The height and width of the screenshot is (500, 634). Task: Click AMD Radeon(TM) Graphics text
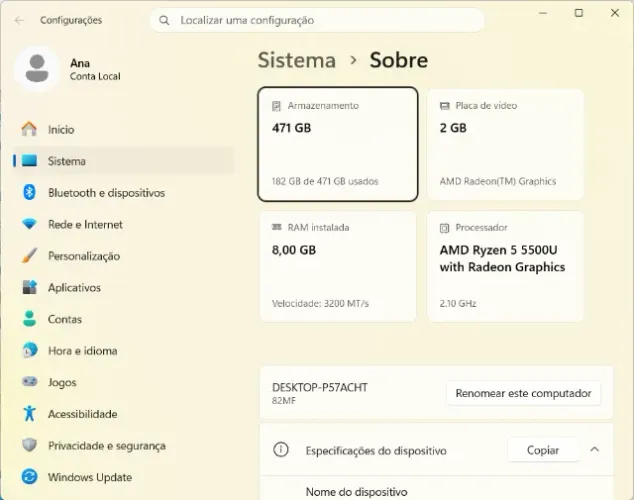[x=498, y=181]
